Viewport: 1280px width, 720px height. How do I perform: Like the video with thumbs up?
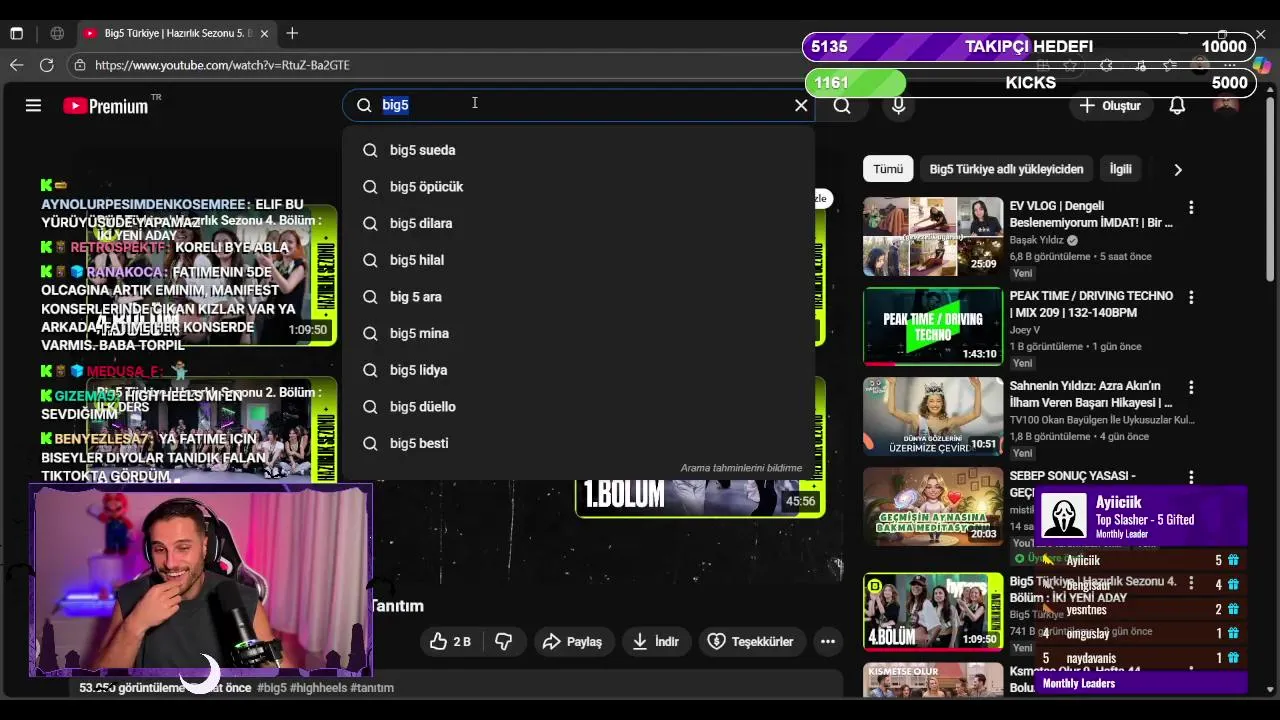coord(450,642)
